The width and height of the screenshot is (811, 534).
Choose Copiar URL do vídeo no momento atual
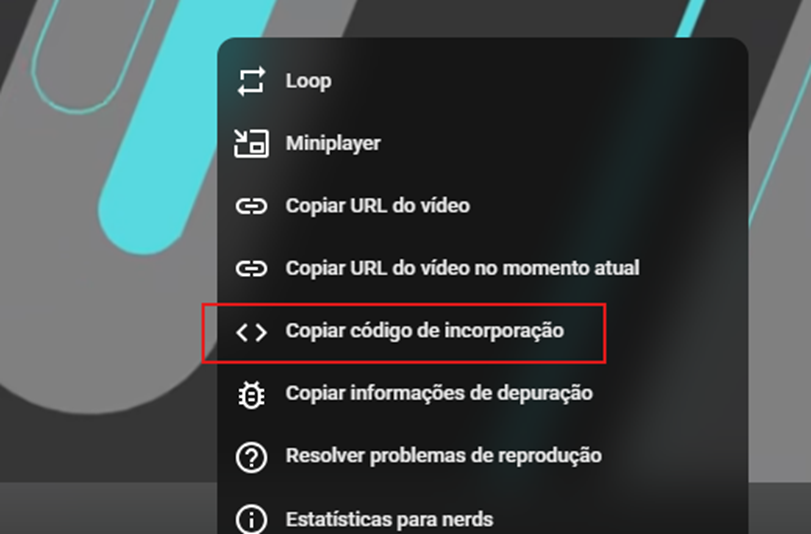(462, 268)
